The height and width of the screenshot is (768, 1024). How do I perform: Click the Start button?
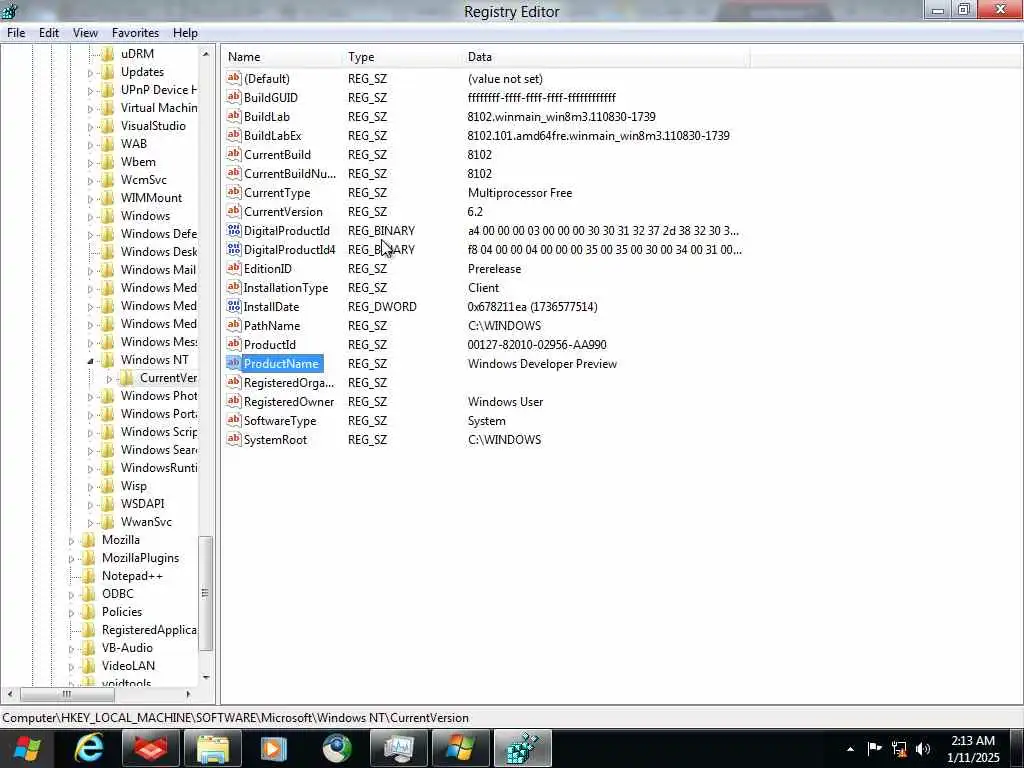pos(27,748)
